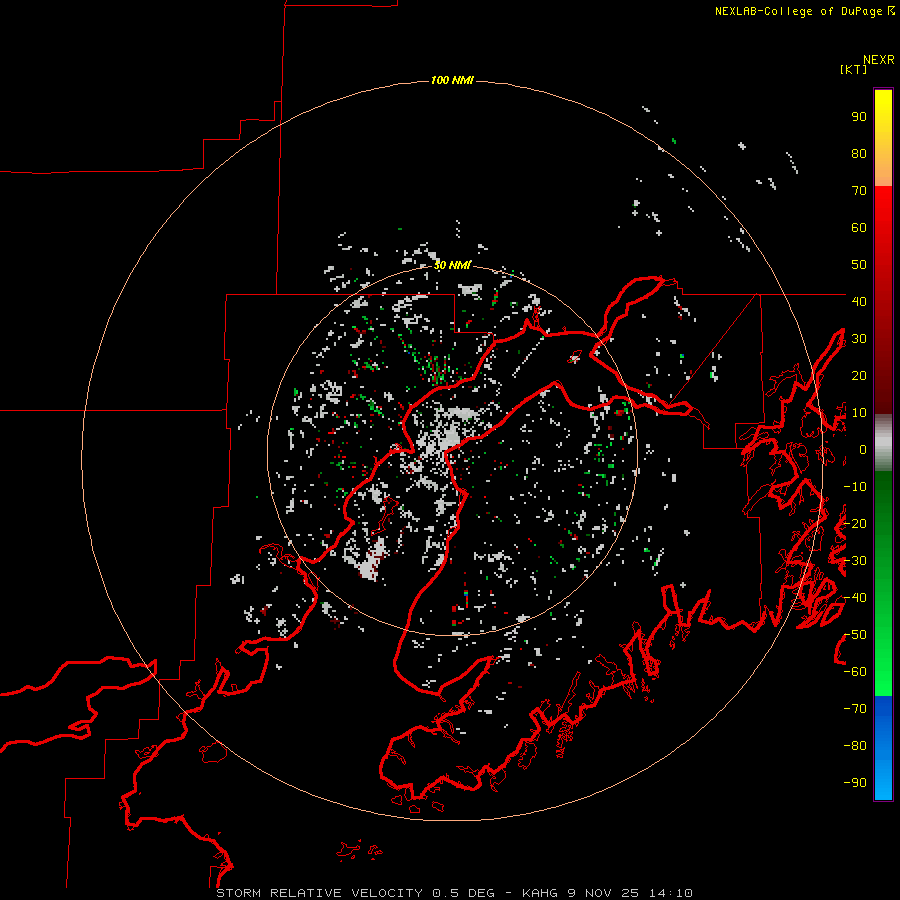Click the 50 NMI range ring label
Screen dimensions: 900x900
(452, 265)
